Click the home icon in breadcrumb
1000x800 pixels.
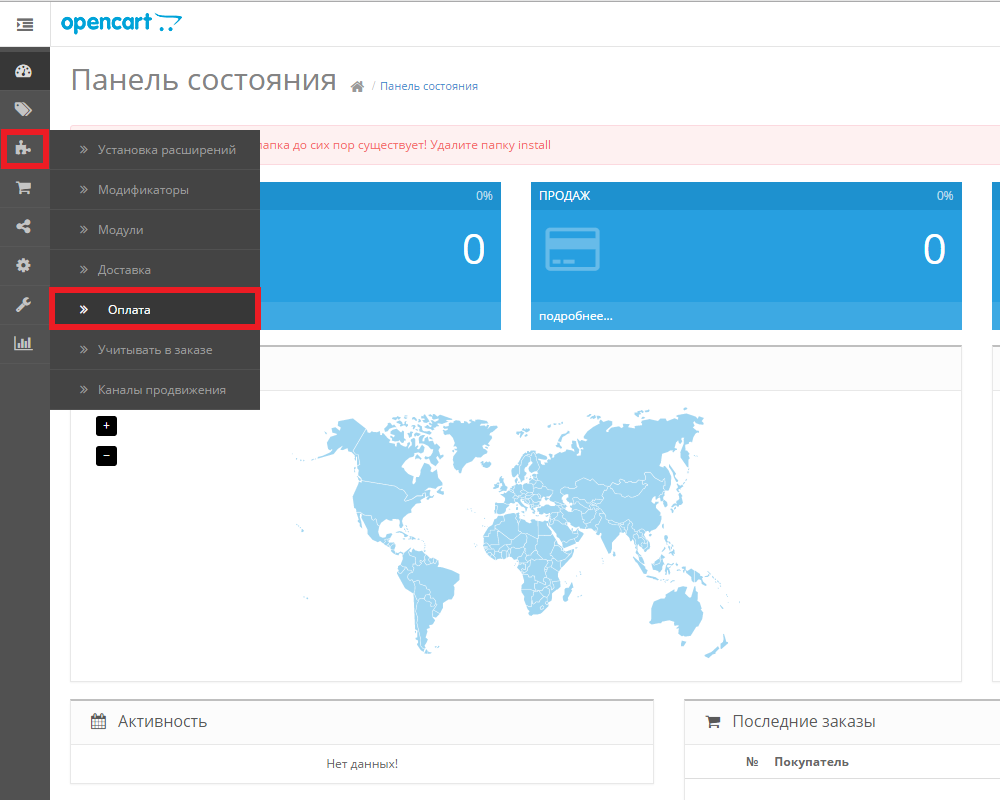[357, 87]
